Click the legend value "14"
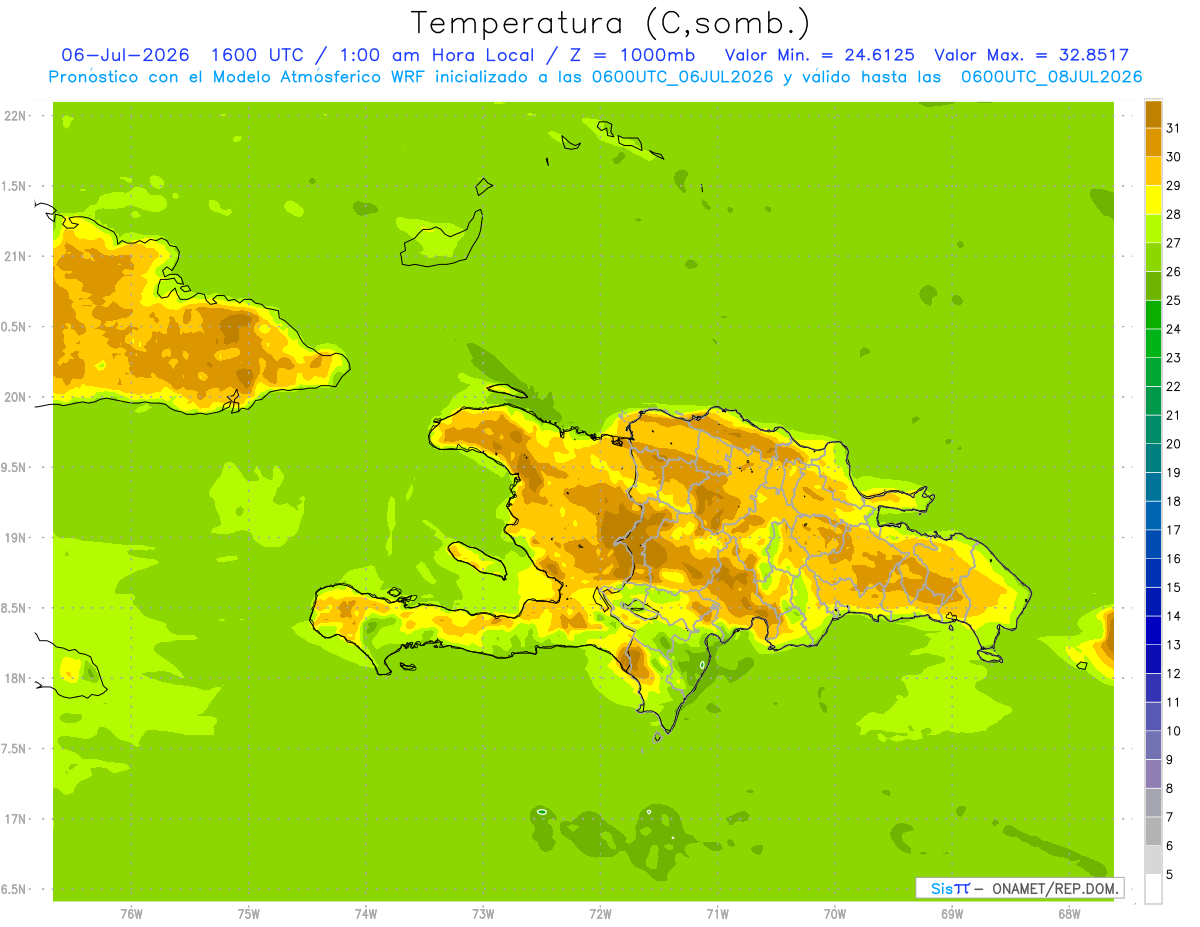This screenshot has width=1200, height=927. tap(1173, 616)
